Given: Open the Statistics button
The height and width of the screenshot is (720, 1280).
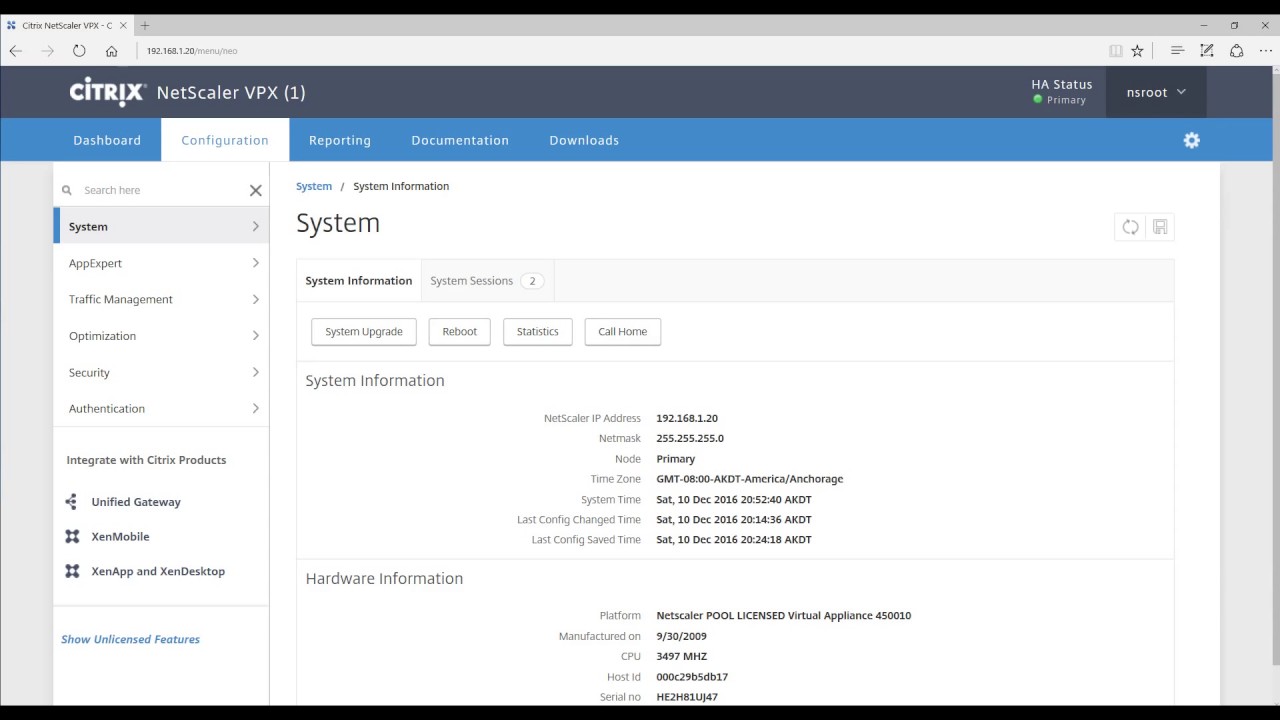Looking at the screenshot, I should click(538, 332).
